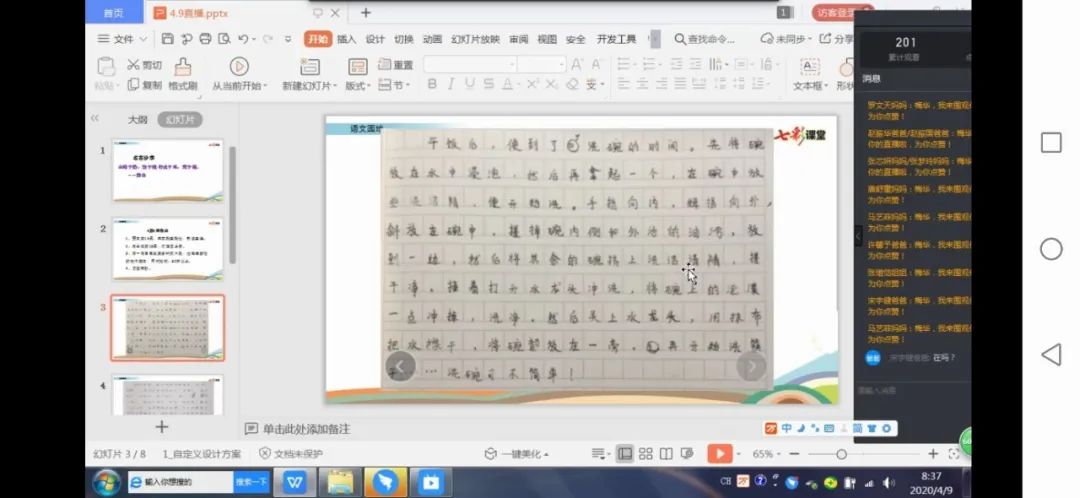
Task: Click the Reset (重置) slide button
Action: pyautogui.click(x=396, y=65)
